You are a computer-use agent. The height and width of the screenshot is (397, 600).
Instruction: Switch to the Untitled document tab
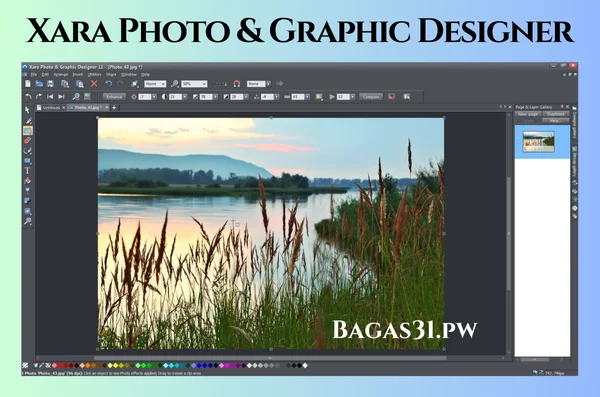click(x=51, y=108)
